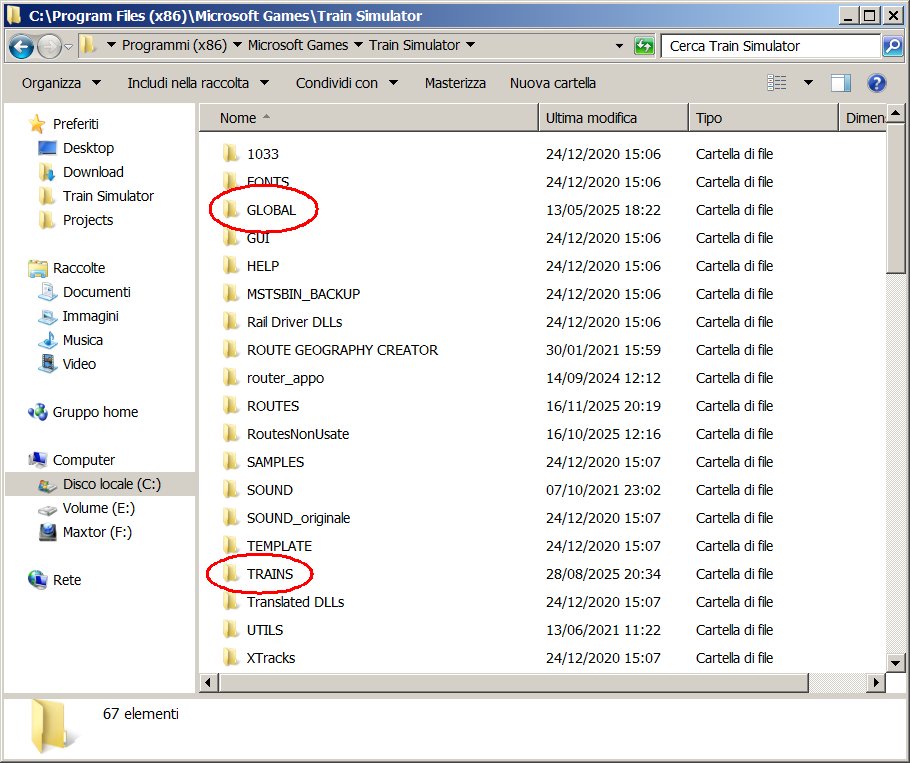The height and width of the screenshot is (763, 910).
Task: Open the view options dropdown arrow
Action: (x=808, y=83)
